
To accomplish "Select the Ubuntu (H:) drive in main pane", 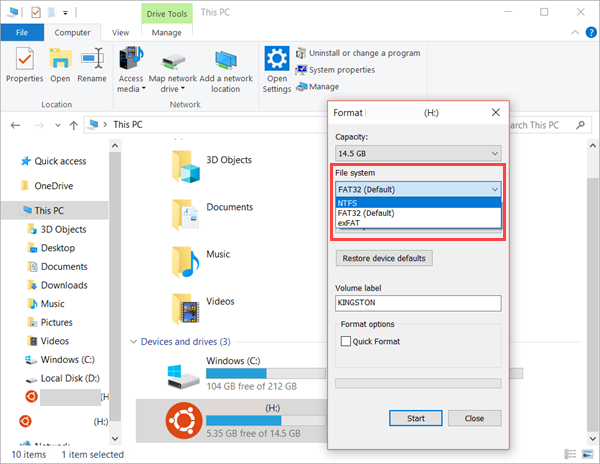I will [231, 421].
